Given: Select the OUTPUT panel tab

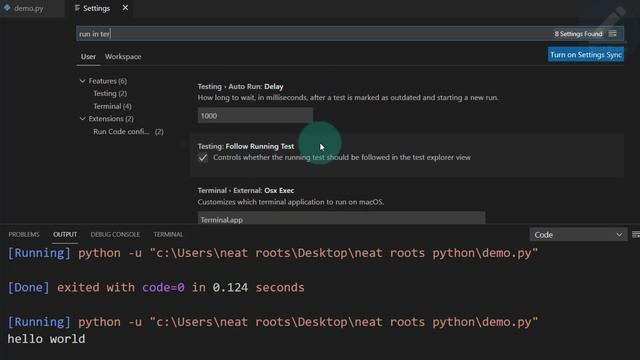Looking at the screenshot, I should click(x=65, y=234).
